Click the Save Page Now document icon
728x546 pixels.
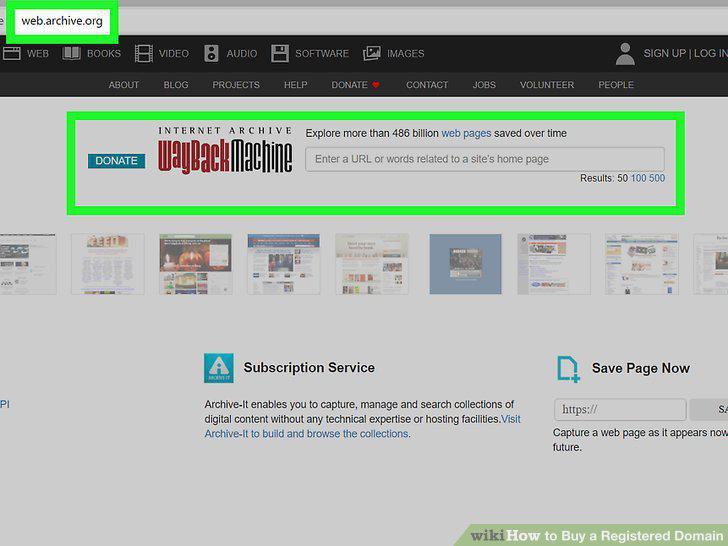tap(568, 369)
